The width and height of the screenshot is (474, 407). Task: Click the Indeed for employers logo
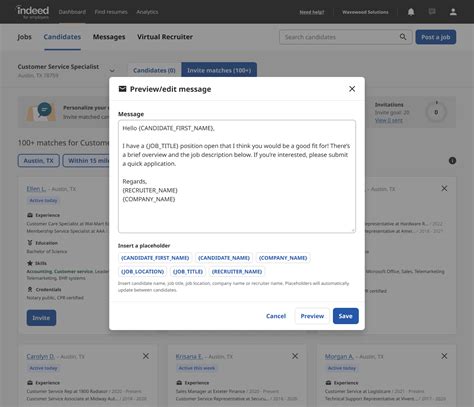click(33, 12)
